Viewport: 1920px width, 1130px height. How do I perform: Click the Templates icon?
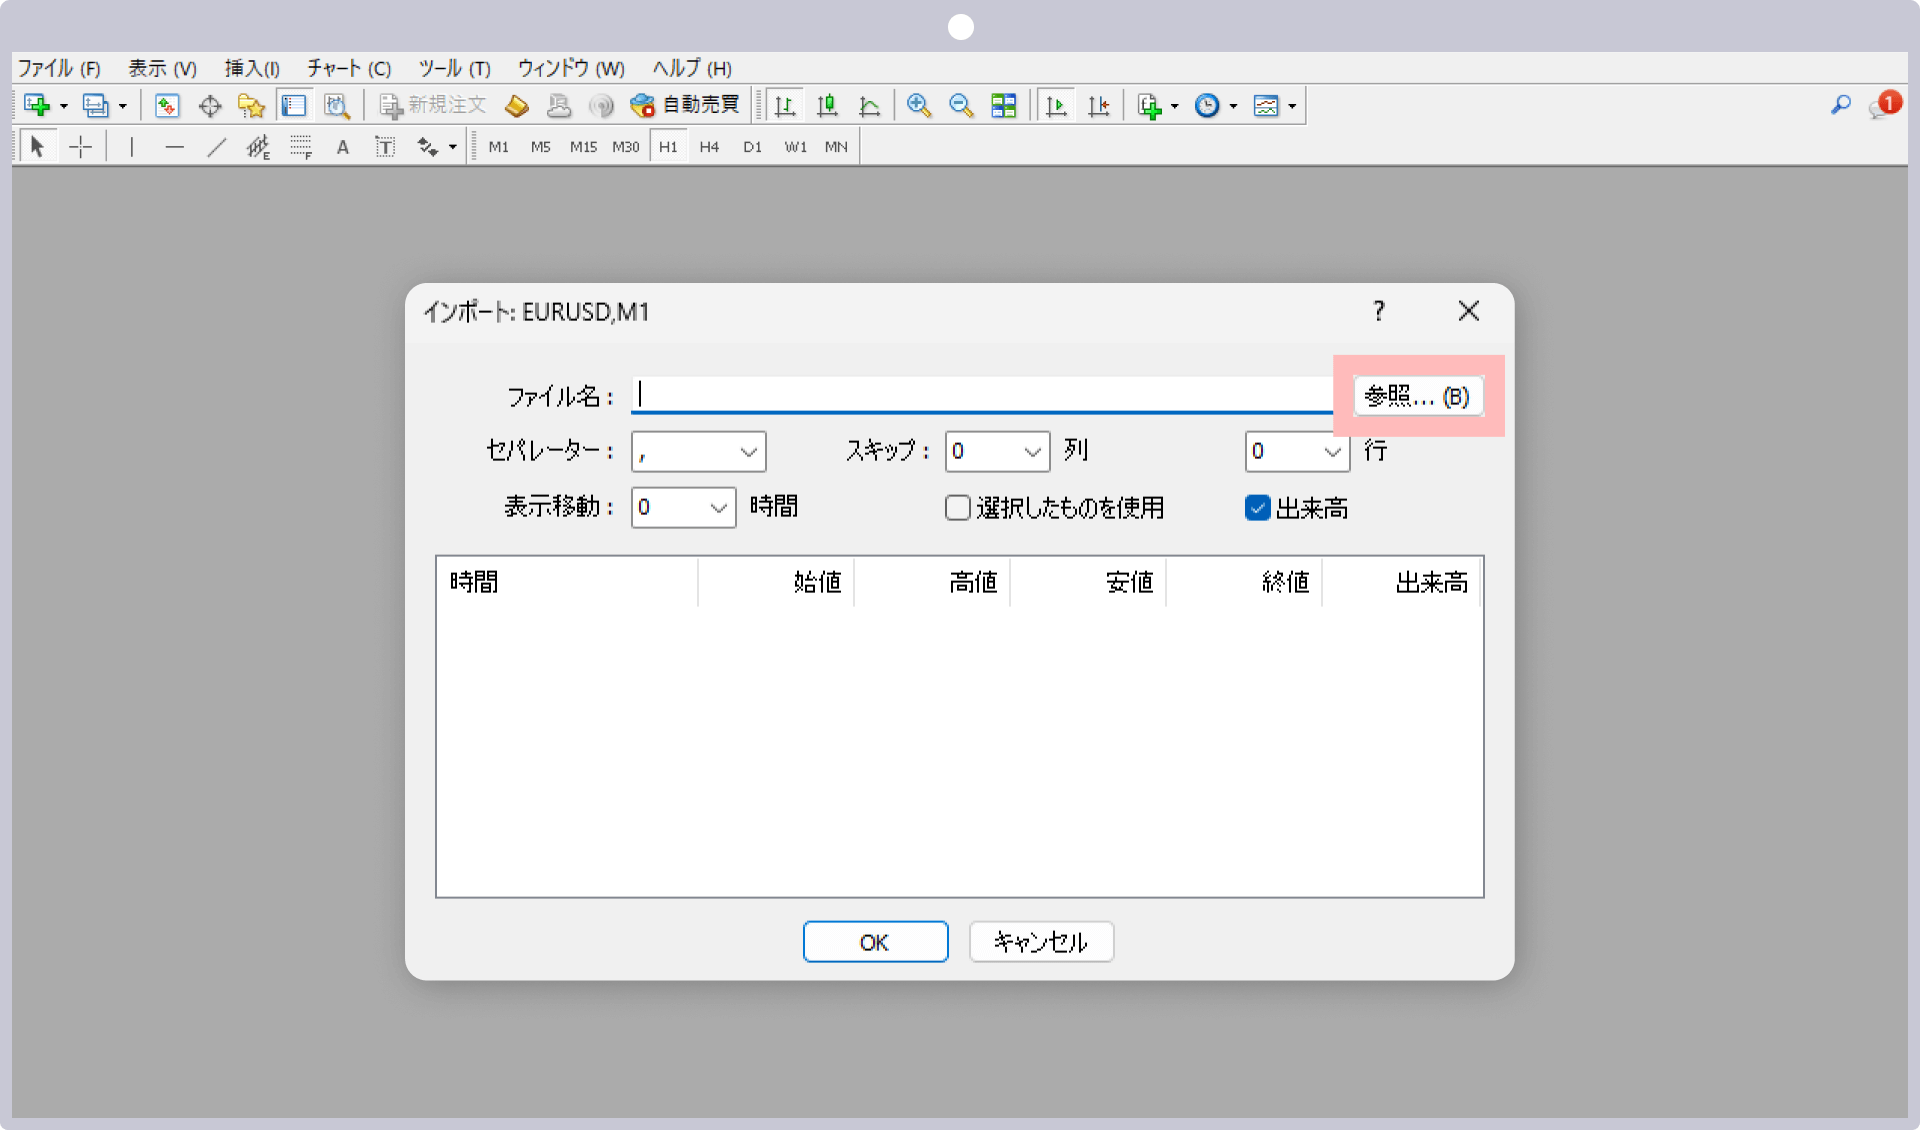tap(1266, 105)
